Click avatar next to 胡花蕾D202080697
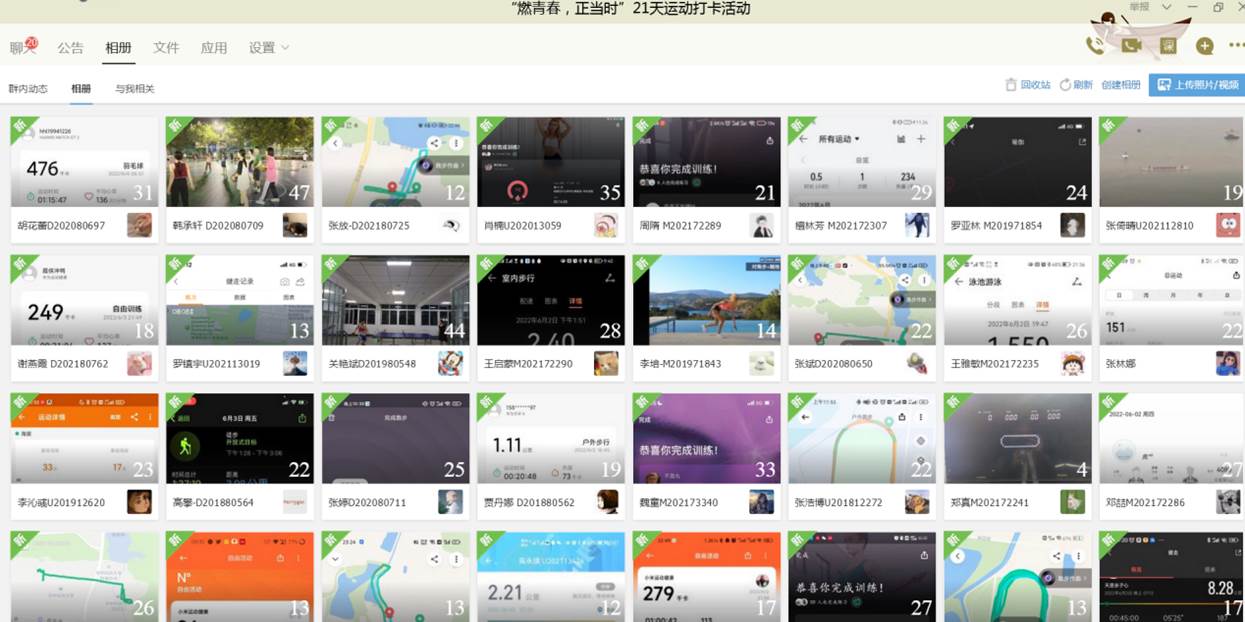This screenshot has height=622, width=1245. [x=139, y=225]
